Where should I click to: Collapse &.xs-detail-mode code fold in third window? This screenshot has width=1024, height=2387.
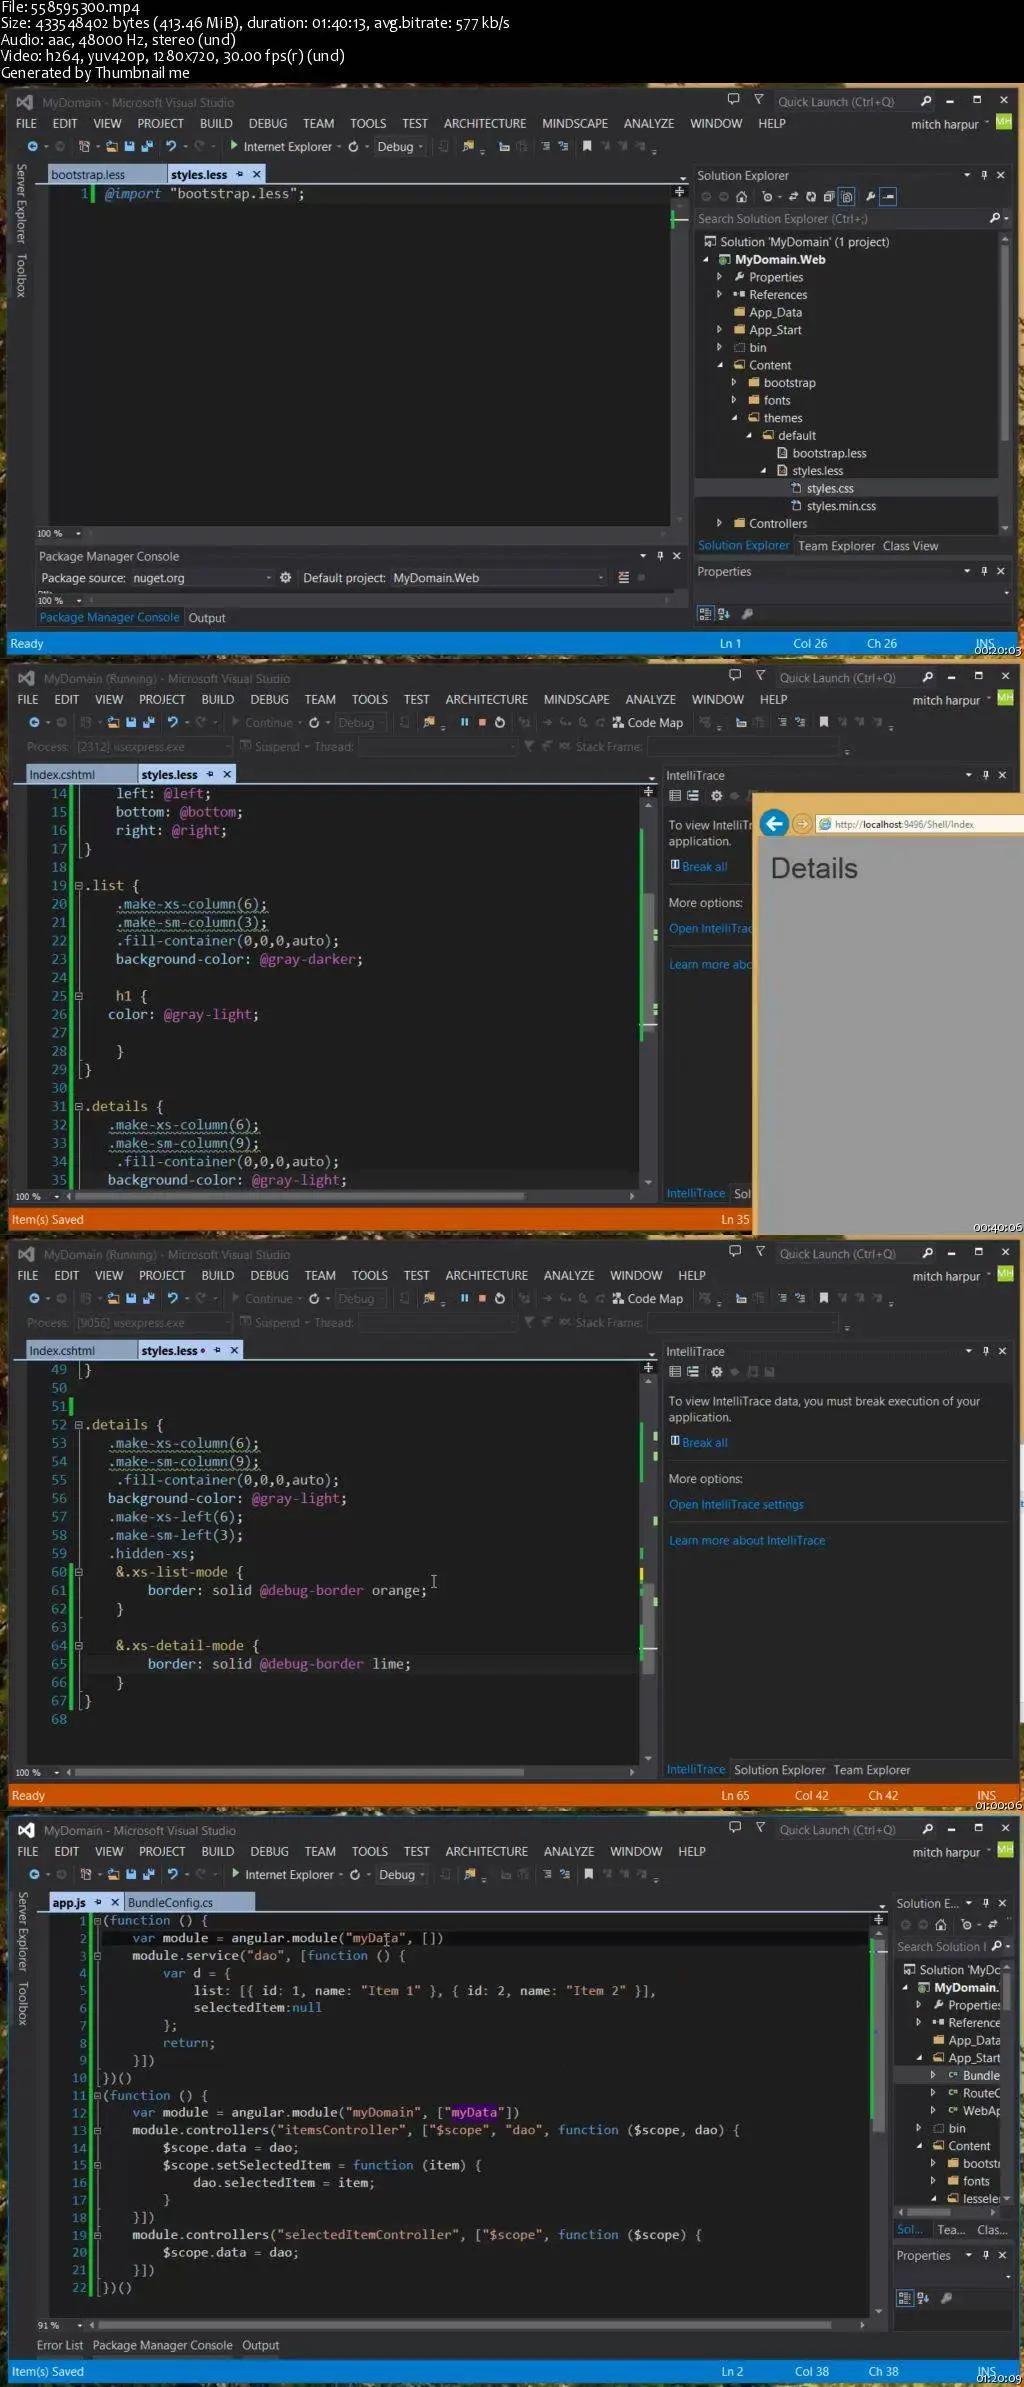tap(79, 1646)
